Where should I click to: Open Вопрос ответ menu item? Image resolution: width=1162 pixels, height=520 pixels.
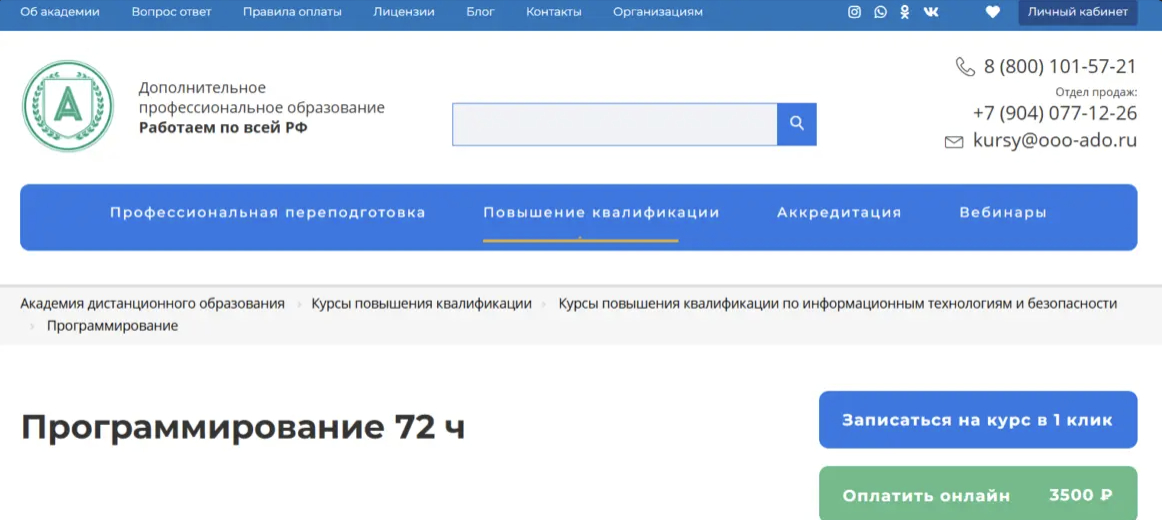click(x=171, y=12)
